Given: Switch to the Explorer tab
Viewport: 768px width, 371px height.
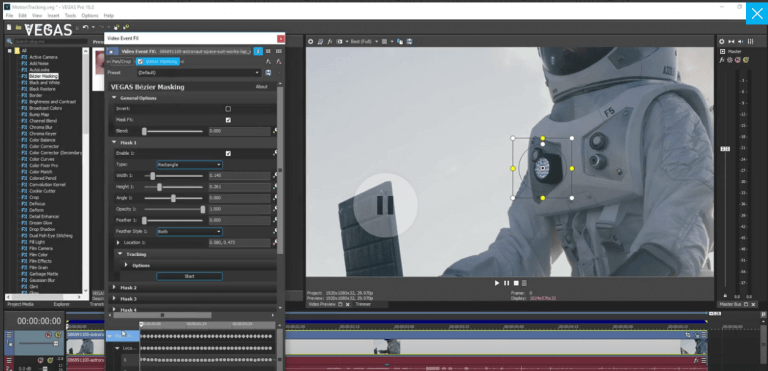Looking at the screenshot, I should [x=62, y=304].
